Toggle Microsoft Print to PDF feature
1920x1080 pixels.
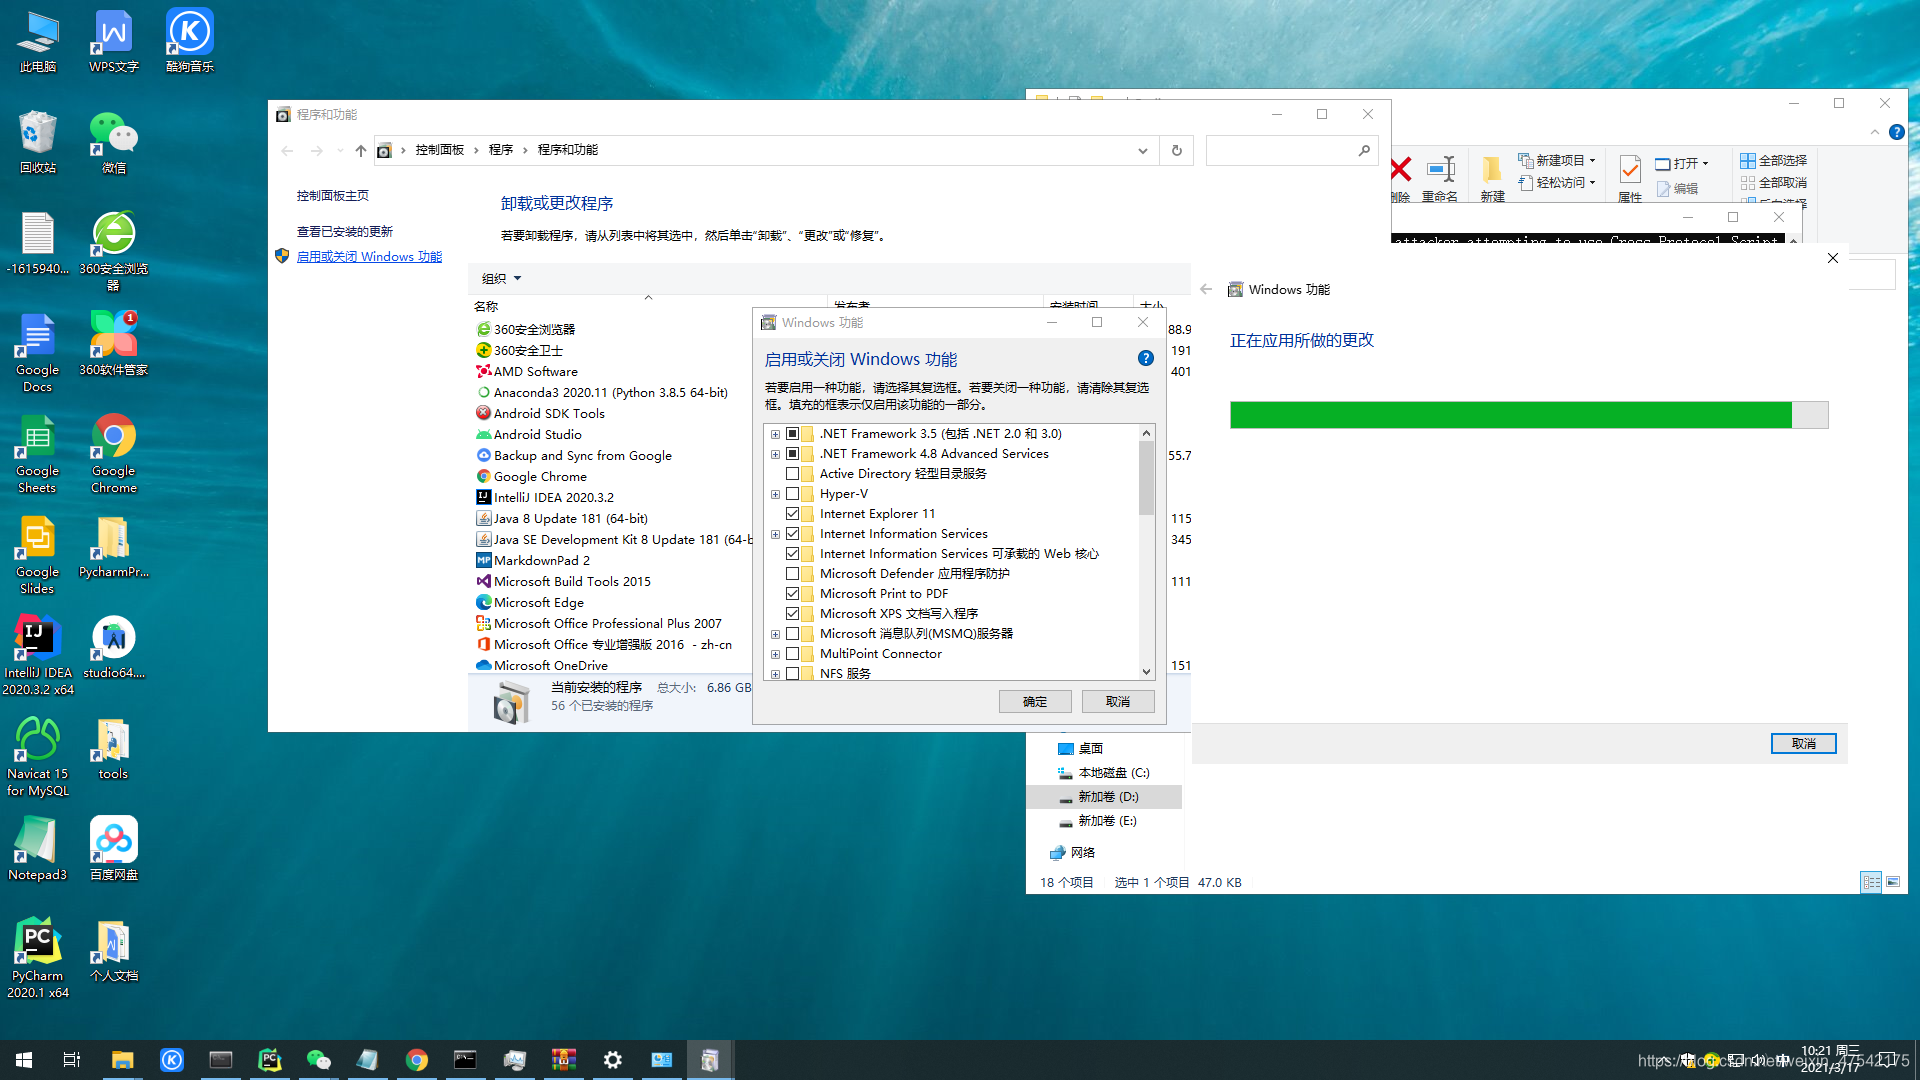793,593
